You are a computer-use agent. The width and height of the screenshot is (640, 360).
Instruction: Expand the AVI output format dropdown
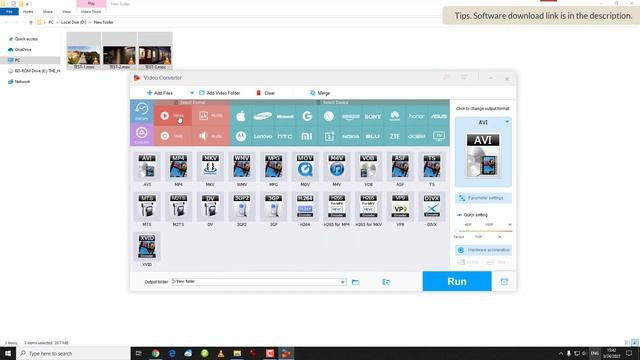[507, 122]
